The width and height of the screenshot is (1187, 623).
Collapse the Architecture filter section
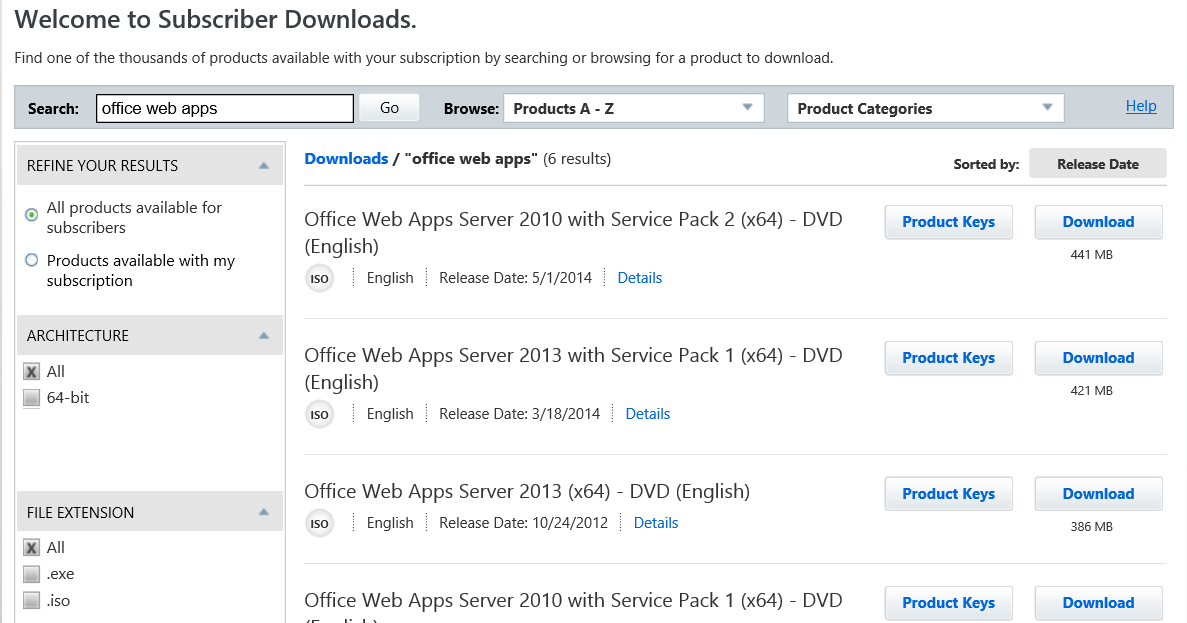(x=263, y=335)
